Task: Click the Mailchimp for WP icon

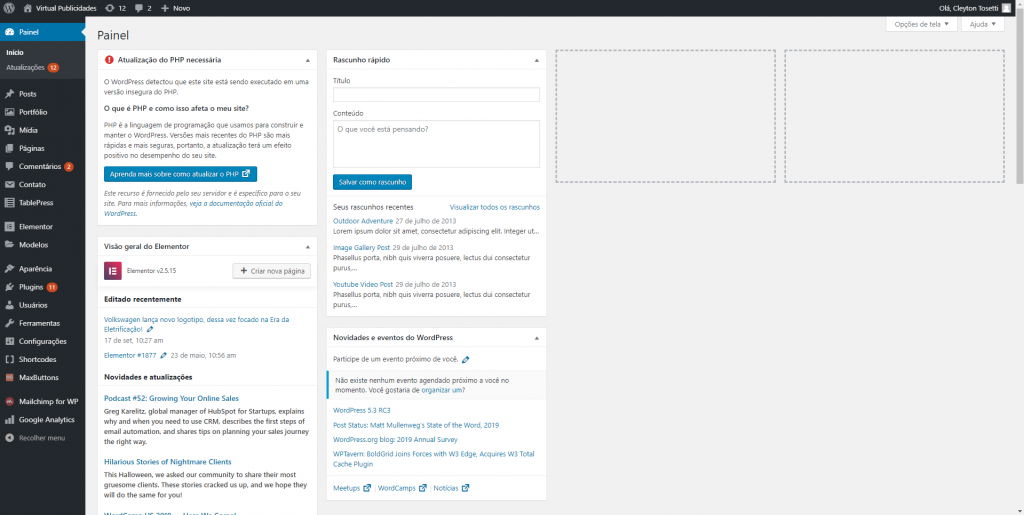Action: (9, 401)
